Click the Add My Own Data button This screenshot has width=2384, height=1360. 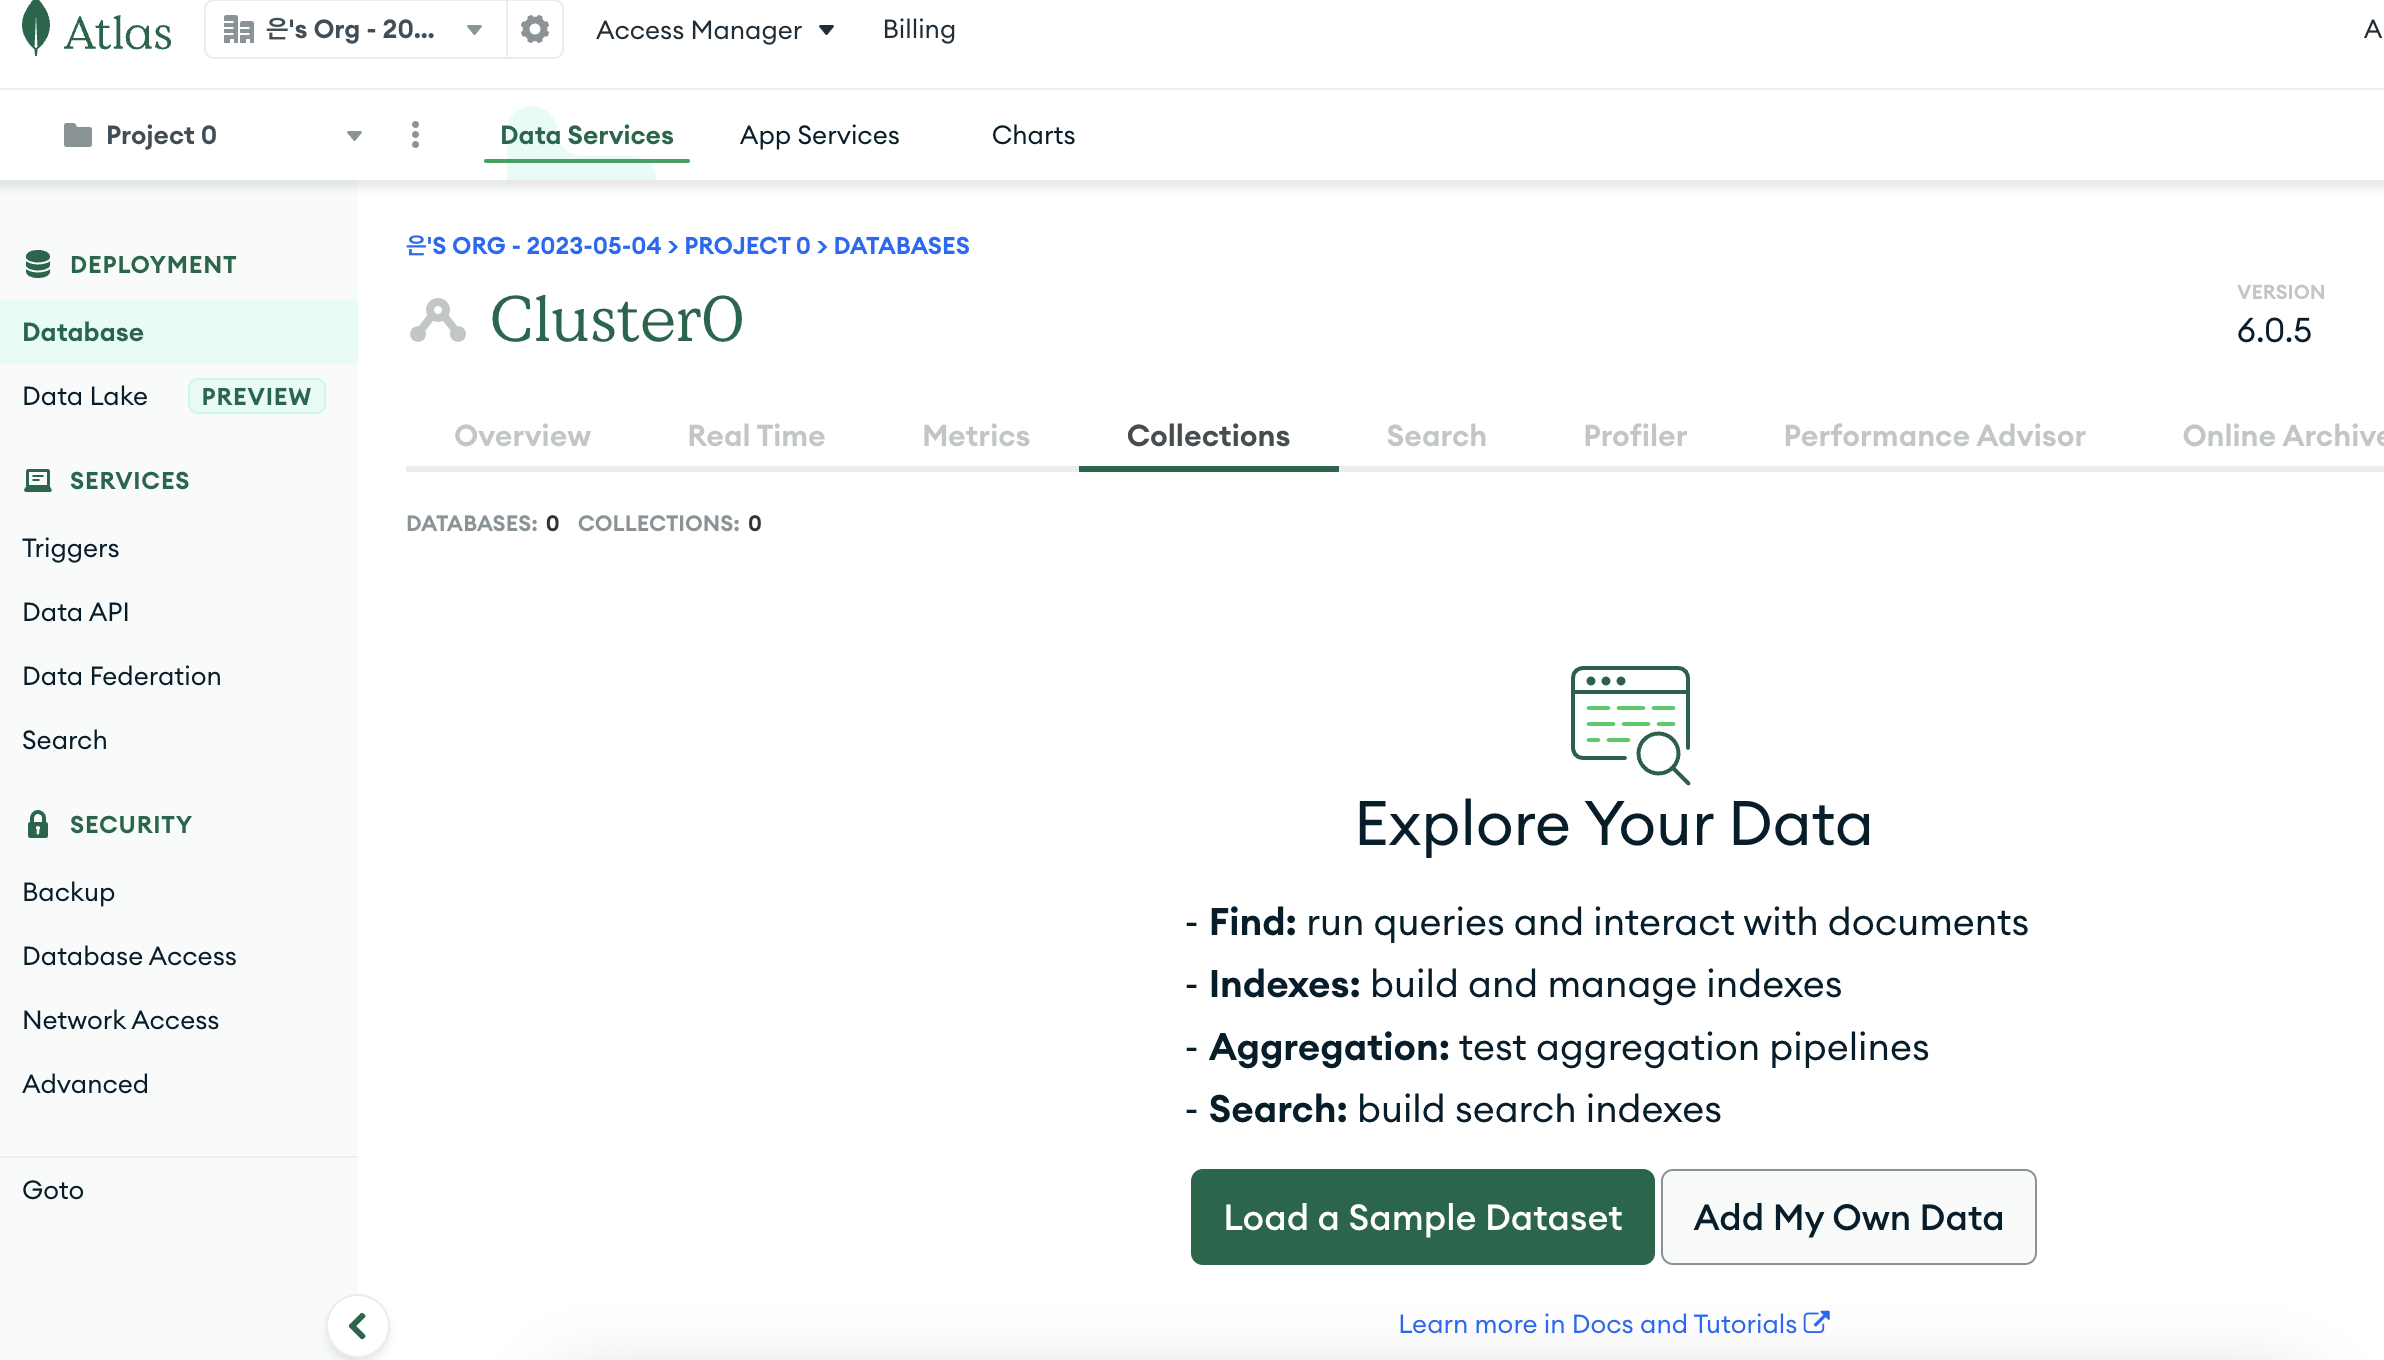(1849, 1217)
